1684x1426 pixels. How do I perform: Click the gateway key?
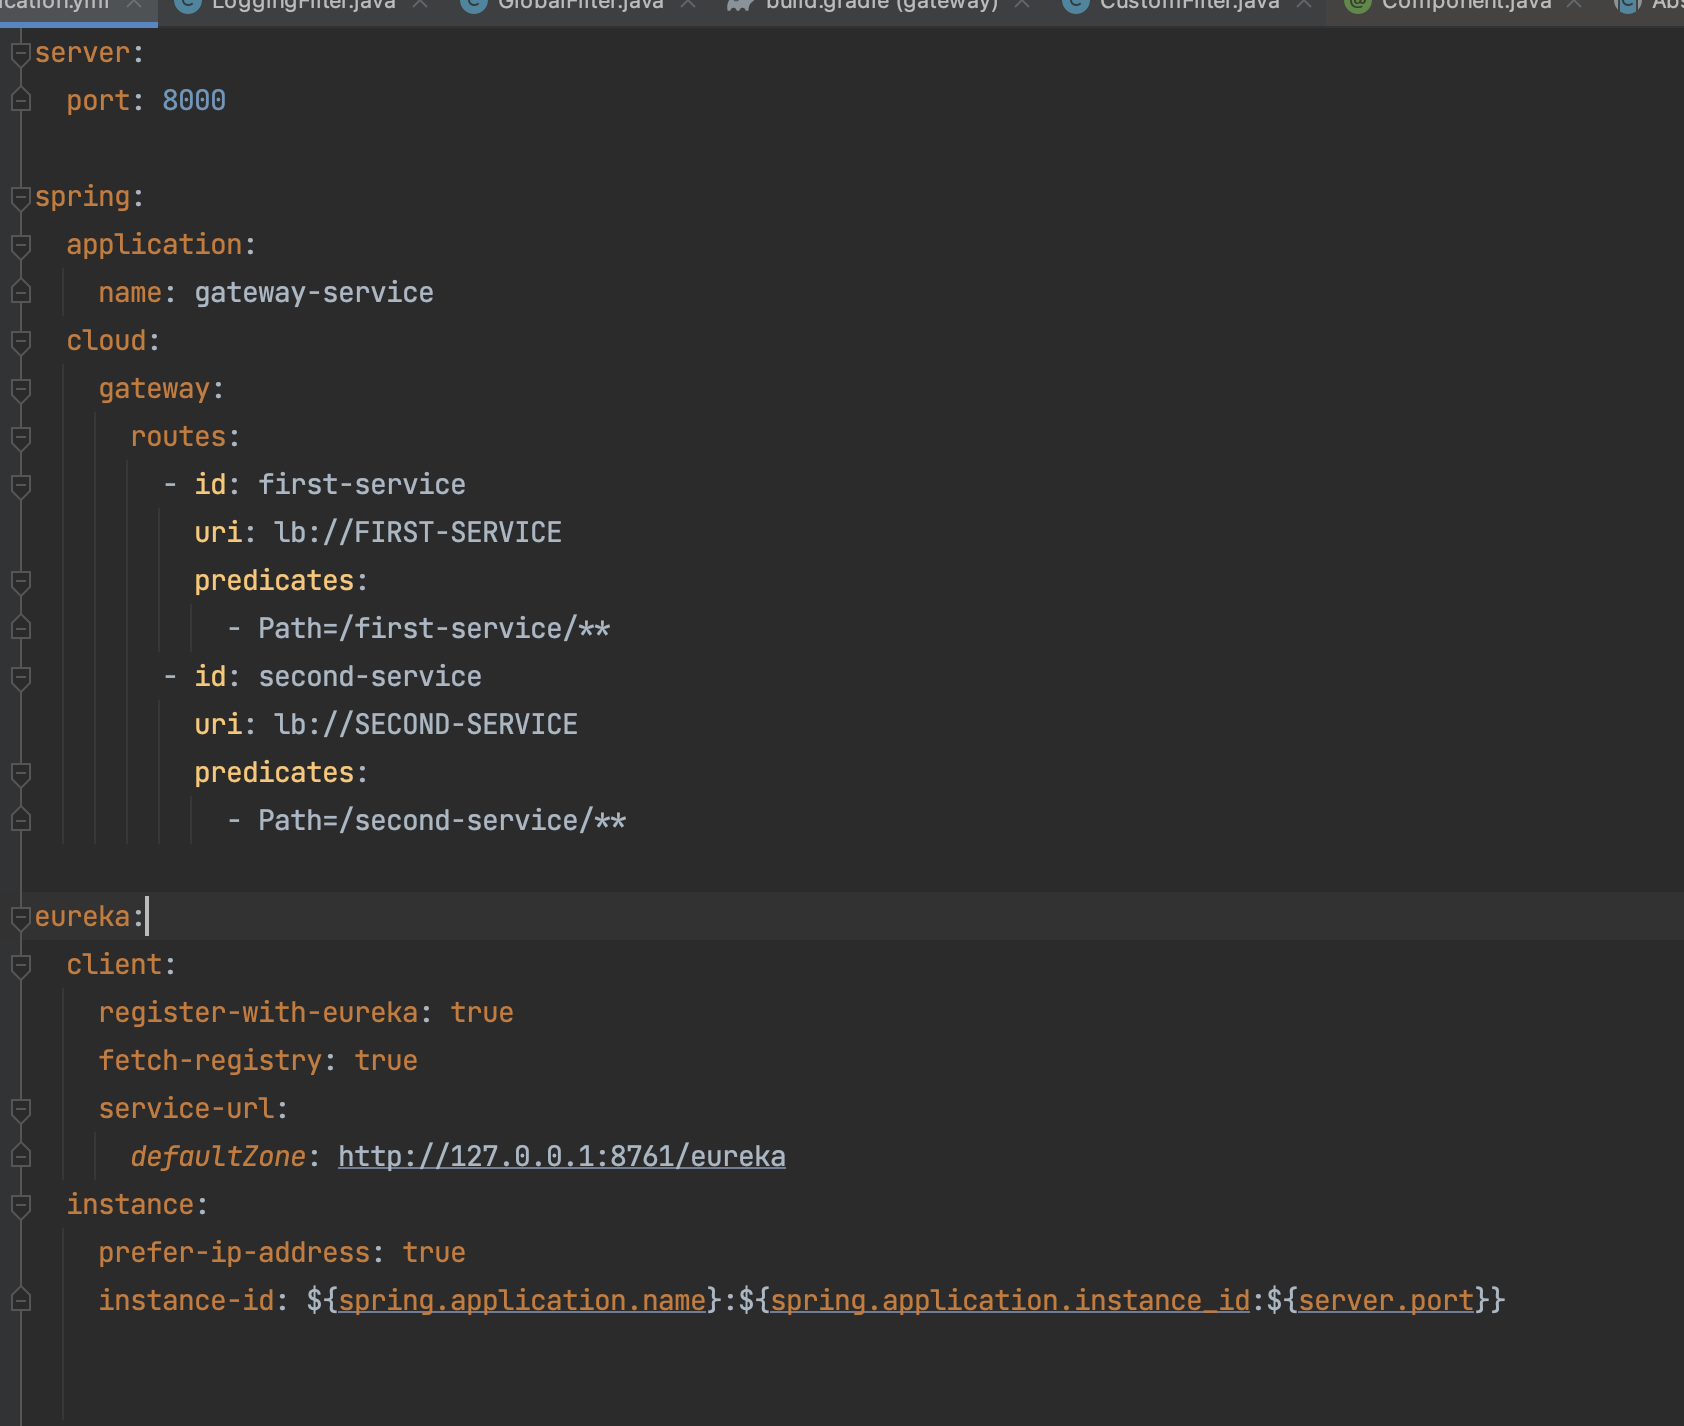[154, 389]
